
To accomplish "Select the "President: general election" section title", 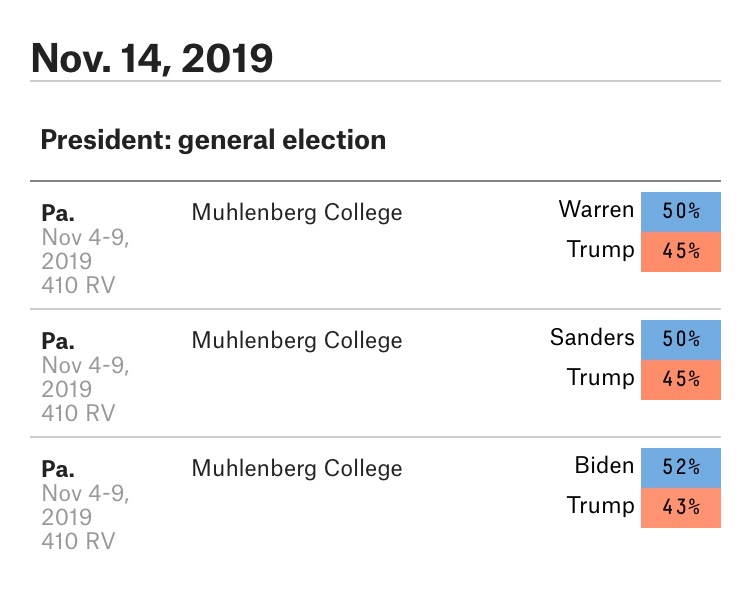I will (x=212, y=140).
